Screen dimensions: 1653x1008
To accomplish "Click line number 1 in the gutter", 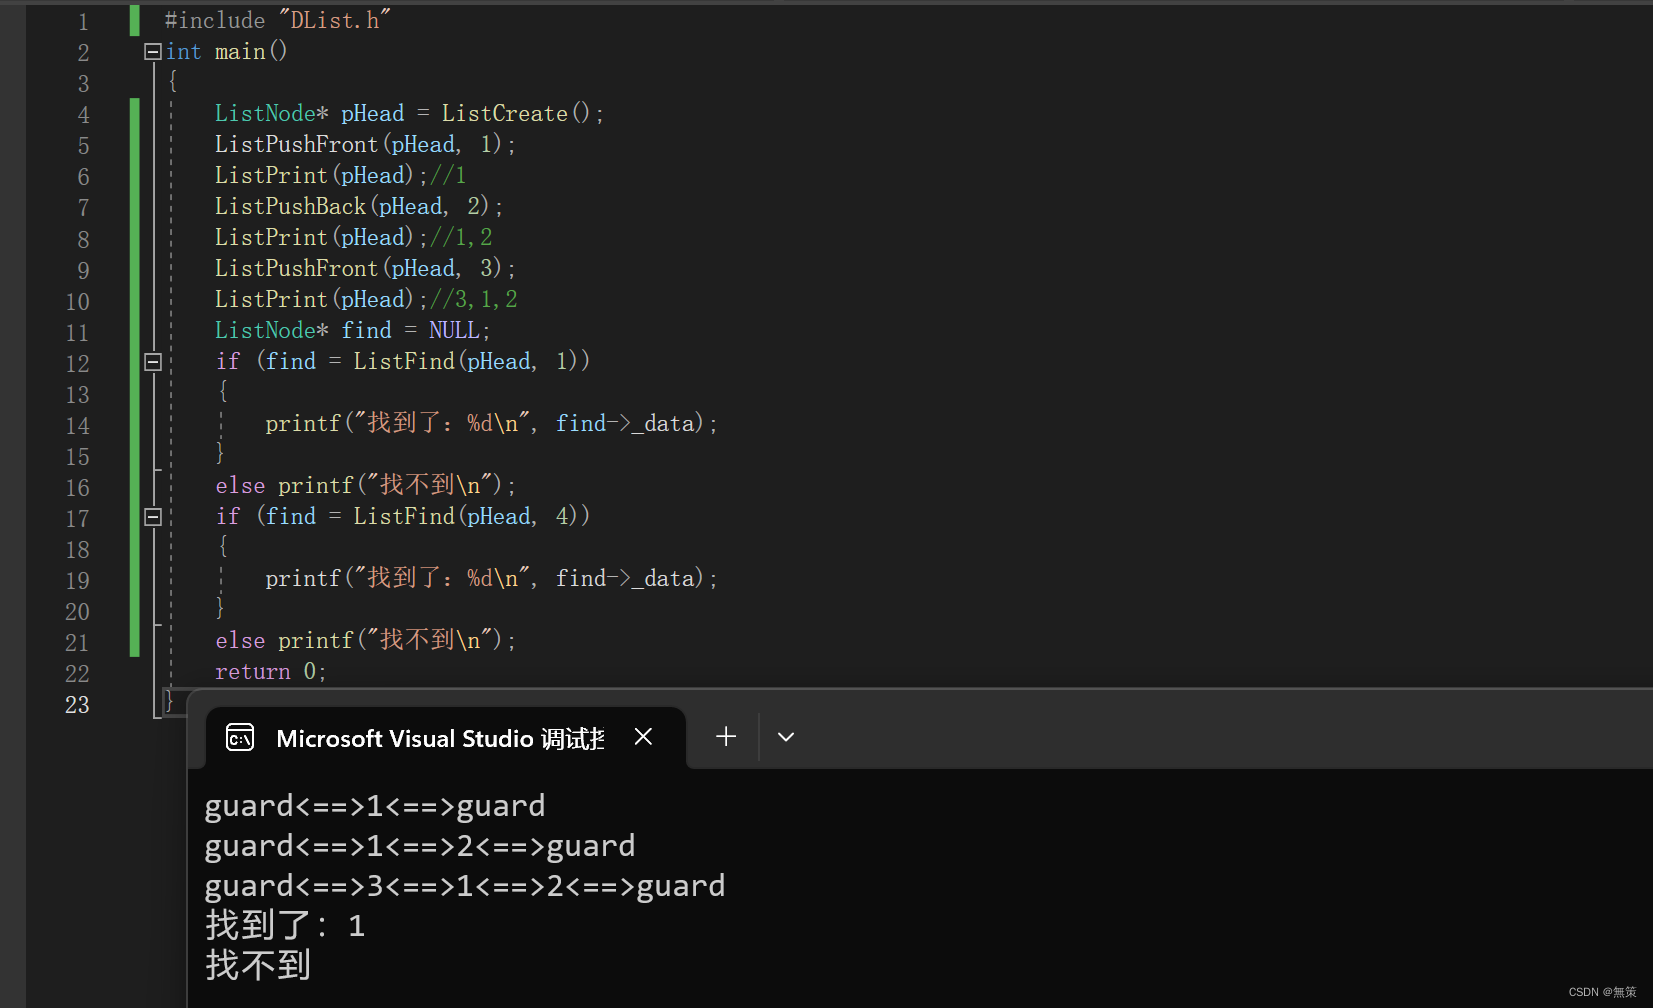I will [x=83, y=23].
